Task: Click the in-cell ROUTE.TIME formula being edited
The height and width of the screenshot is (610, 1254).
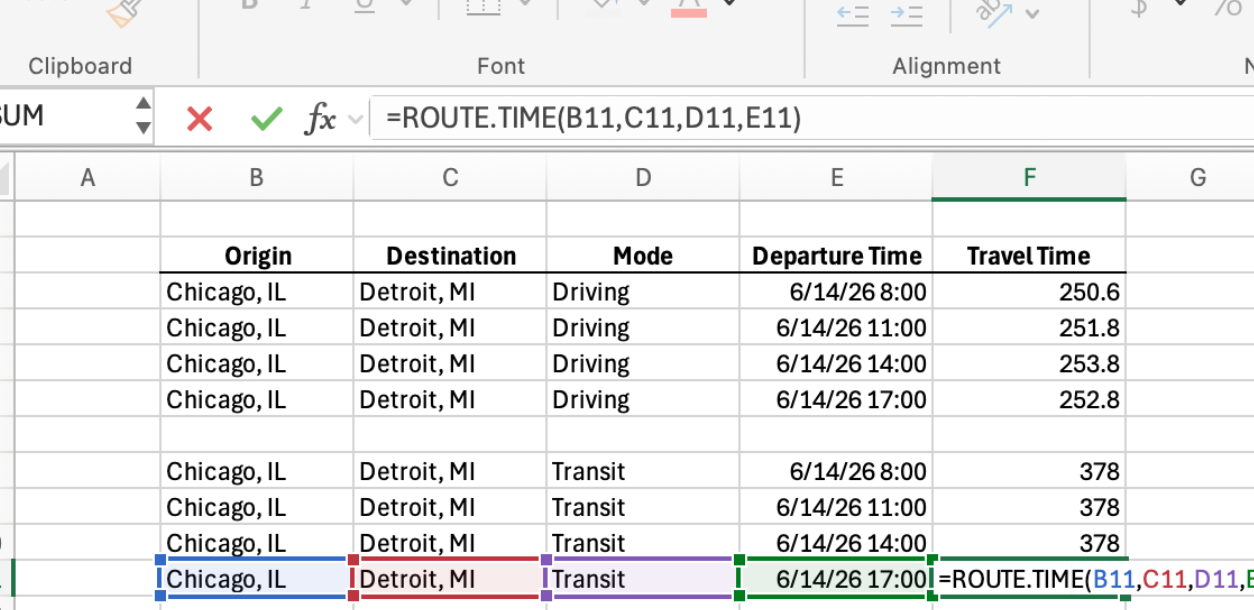Action: (x=1094, y=579)
